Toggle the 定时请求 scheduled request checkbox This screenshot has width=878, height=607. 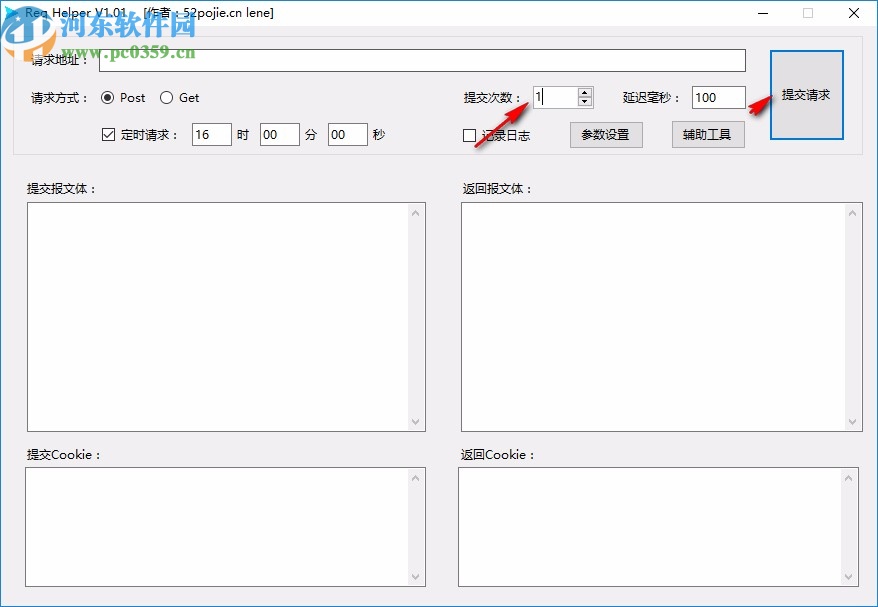point(108,134)
